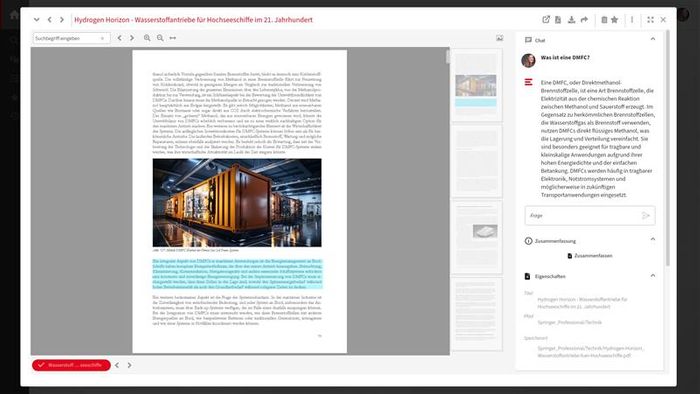Collapse the Eigenschaften section

pyautogui.click(x=653, y=276)
